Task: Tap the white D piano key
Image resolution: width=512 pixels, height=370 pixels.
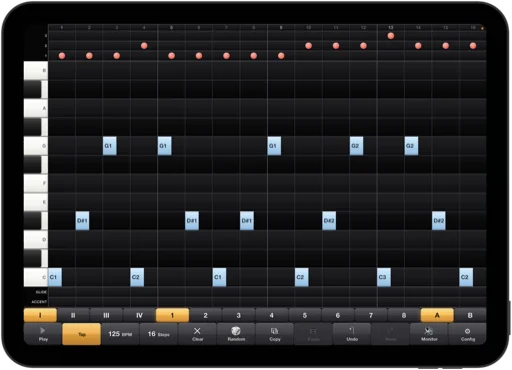Action: (36, 239)
